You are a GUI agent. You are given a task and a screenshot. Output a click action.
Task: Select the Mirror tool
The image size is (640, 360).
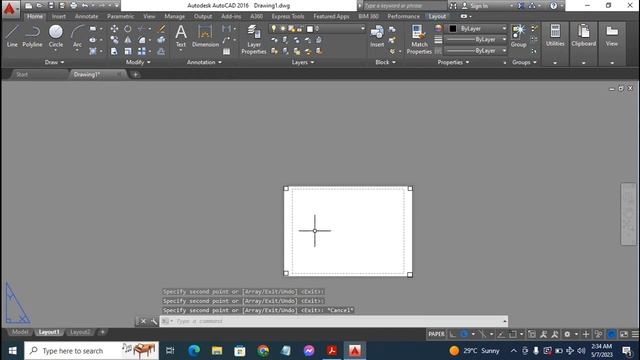(x=128, y=40)
